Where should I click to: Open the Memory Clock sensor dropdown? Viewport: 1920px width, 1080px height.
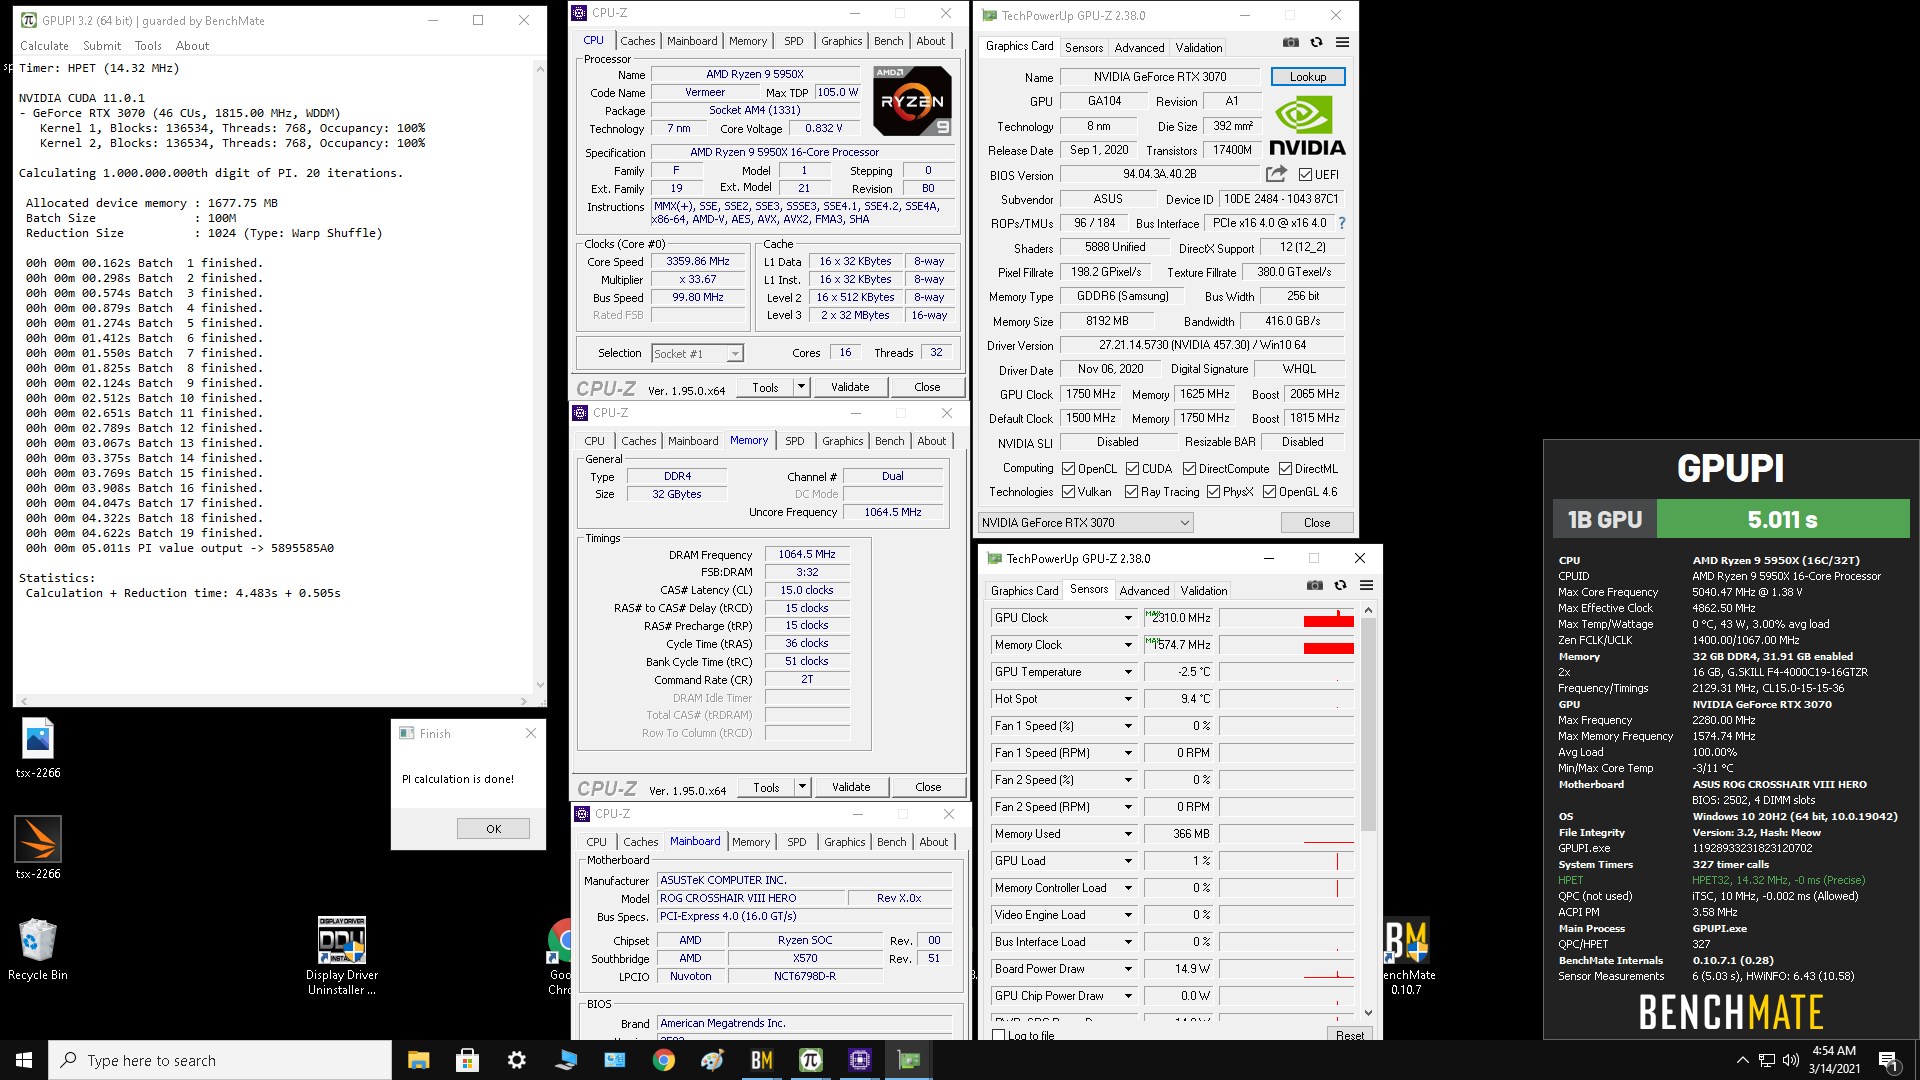(1128, 645)
